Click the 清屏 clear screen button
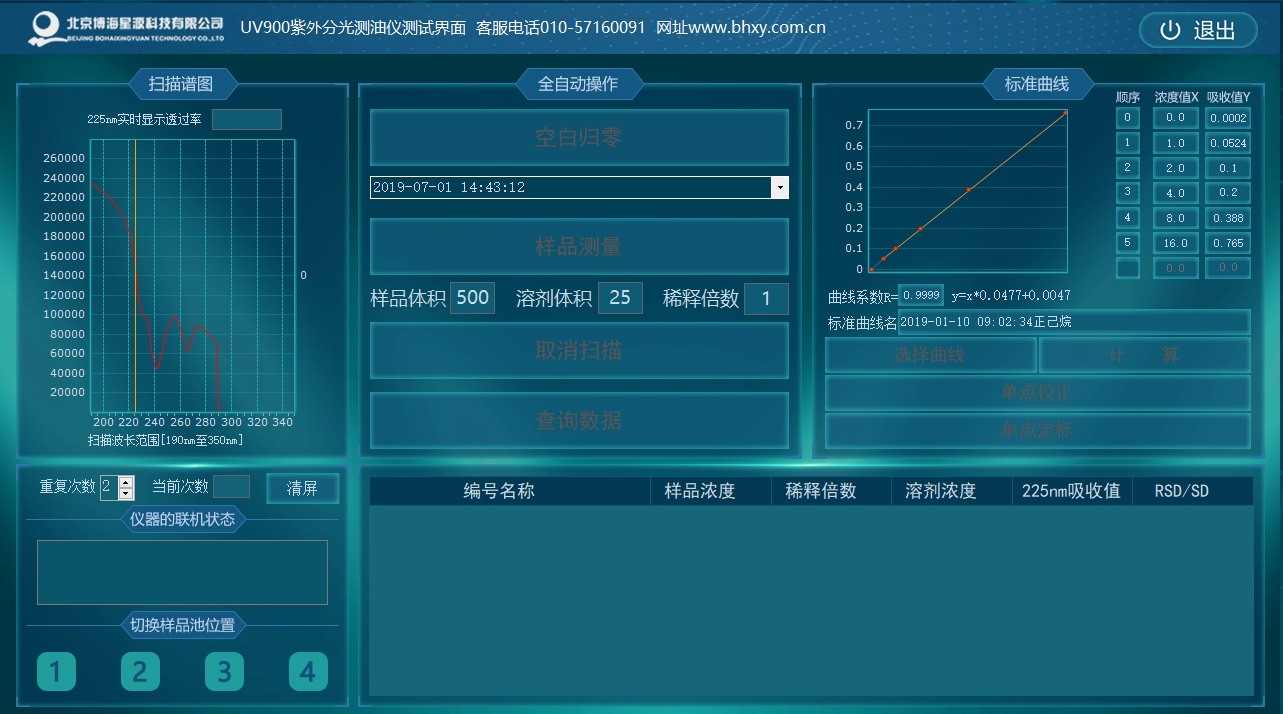 point(302,488)
